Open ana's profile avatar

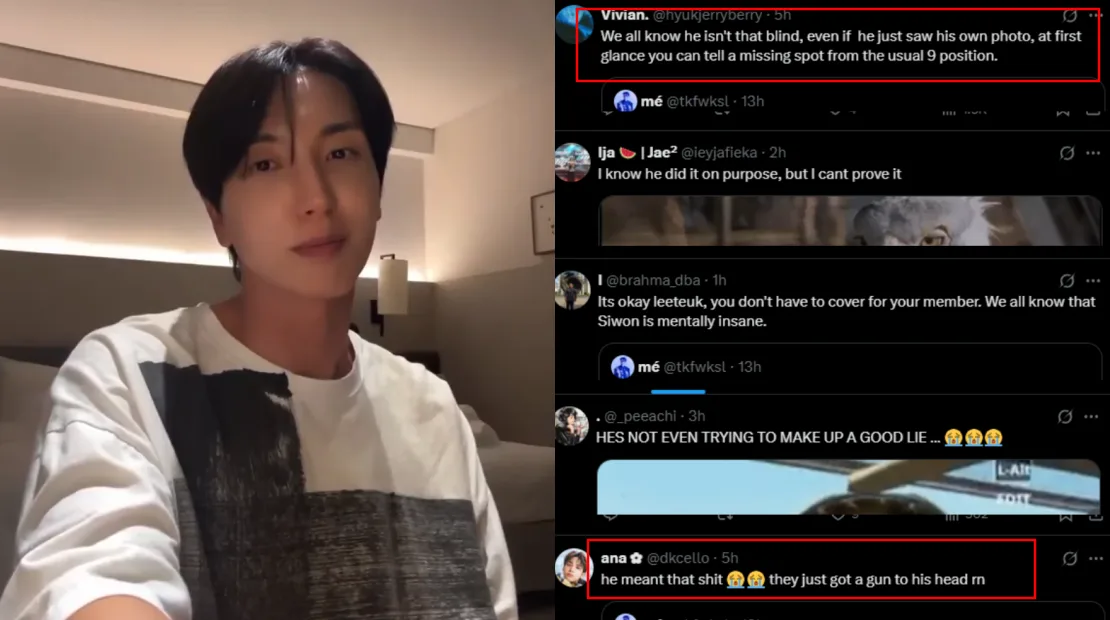pos(573,568)
